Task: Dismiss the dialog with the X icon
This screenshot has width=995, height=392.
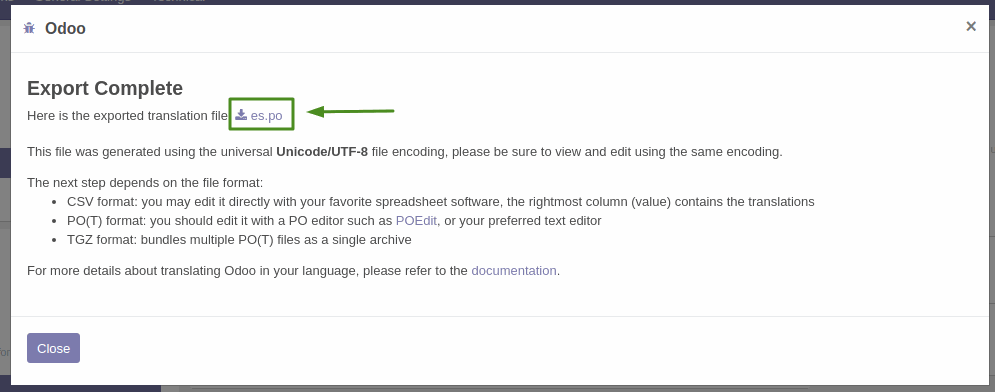Action: [971, 26]
